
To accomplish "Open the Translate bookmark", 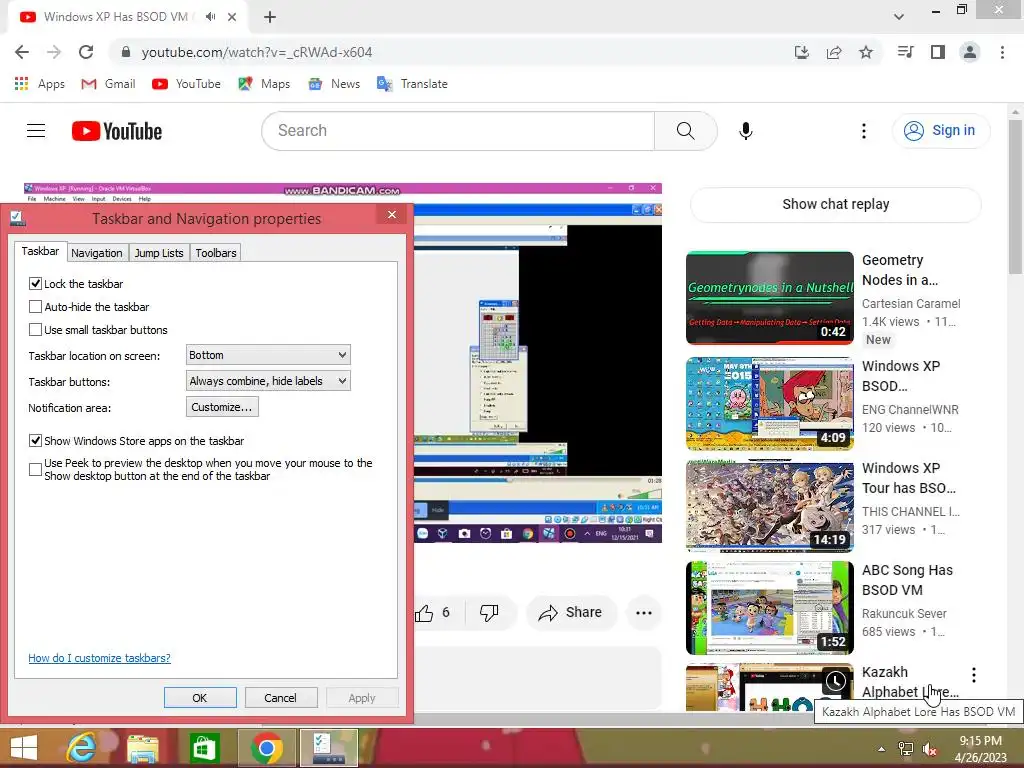I will (x=412, y=84).
